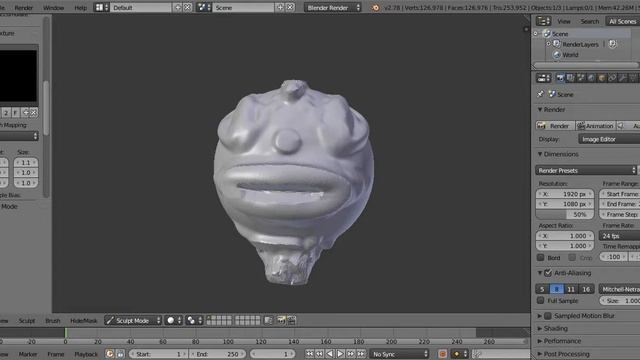Switch to Scene properties tab icon
Screen dimensions: 640x360
580,78
